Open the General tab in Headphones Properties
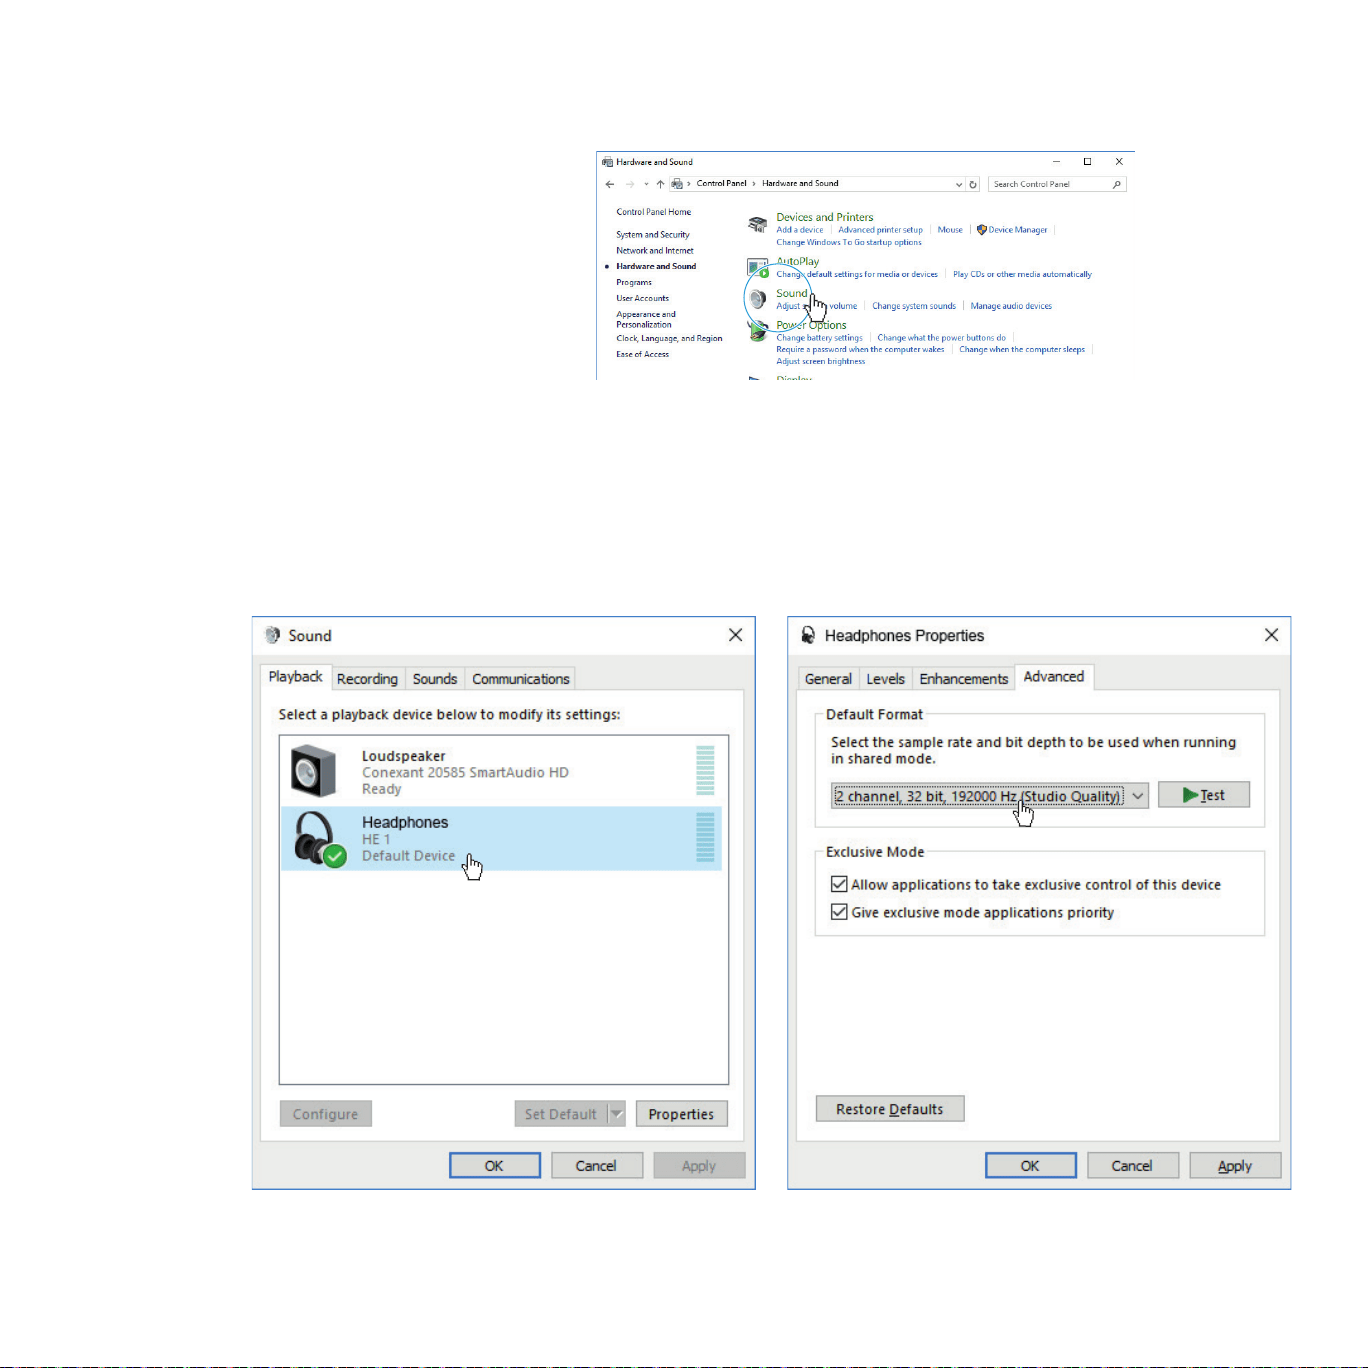The height and width of the screenshot is (1368, 1368). [x=828, y=679]
